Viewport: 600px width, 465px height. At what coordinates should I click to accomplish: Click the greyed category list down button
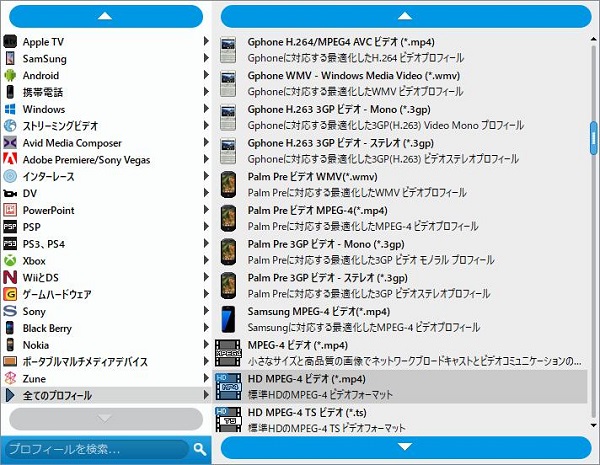click(x=106, y=419)
